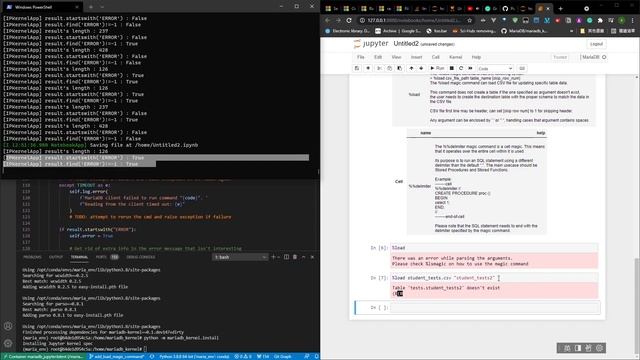The image size is (640, 360).
Task: Open the Jupyter Edit menu
Action: [x=378, y=57]
